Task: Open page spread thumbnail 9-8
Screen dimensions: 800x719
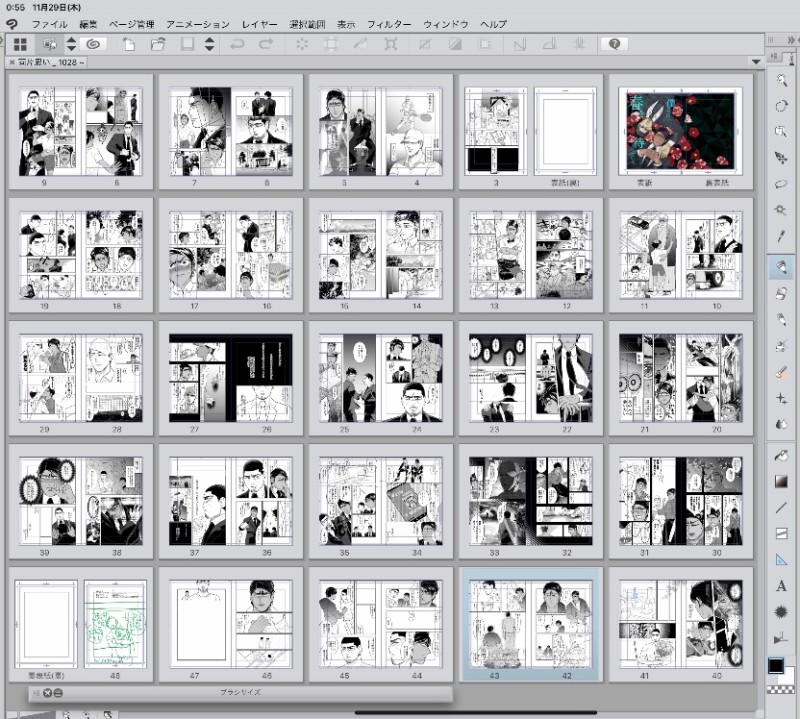Action: [81, 132]
